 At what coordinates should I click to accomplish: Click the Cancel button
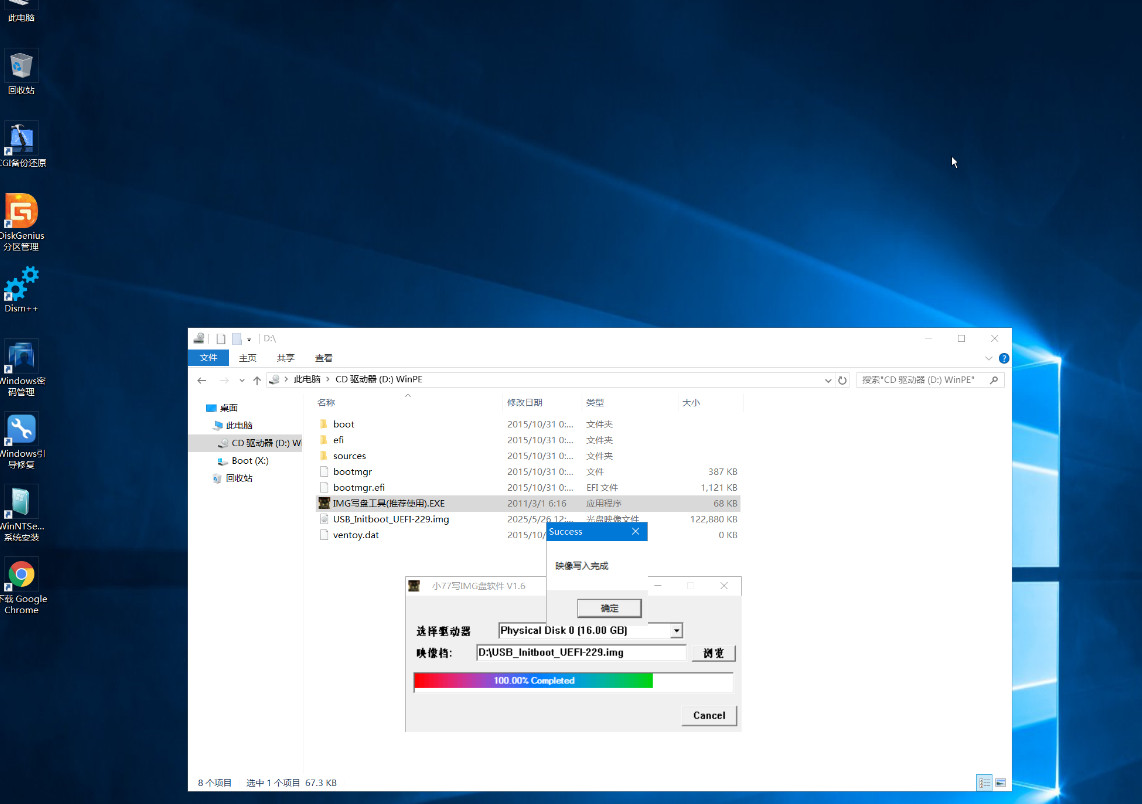709,716
